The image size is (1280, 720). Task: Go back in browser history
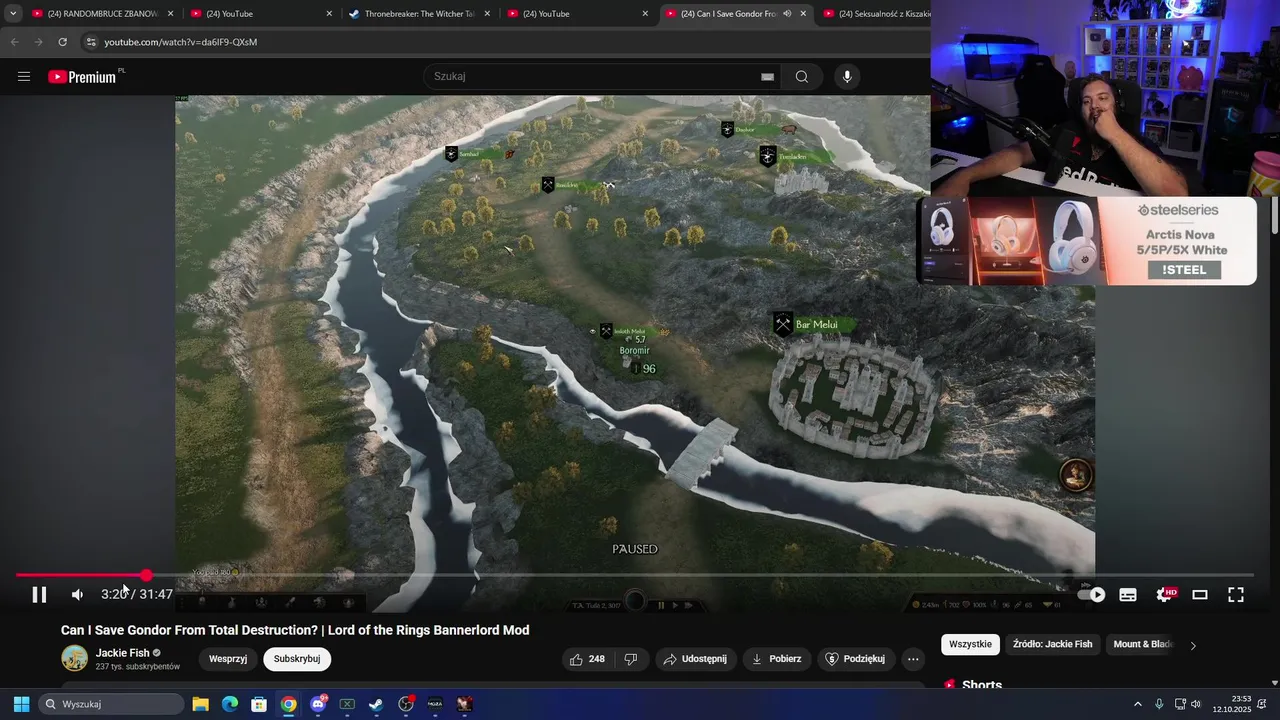(14, 42)
